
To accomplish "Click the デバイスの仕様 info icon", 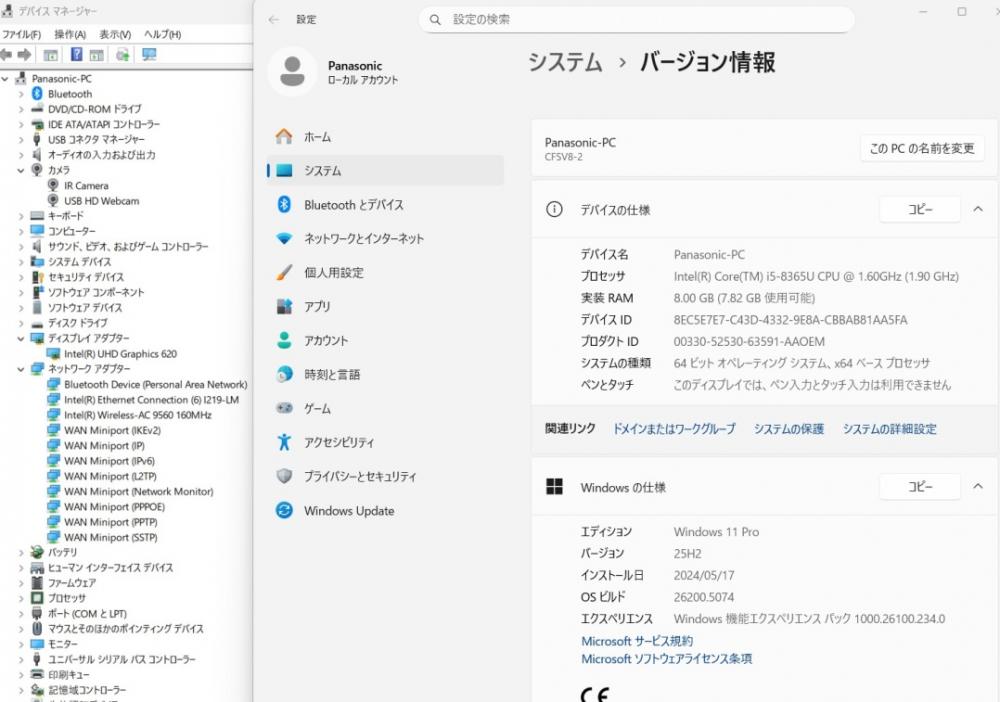I will (x=554, y=209).
